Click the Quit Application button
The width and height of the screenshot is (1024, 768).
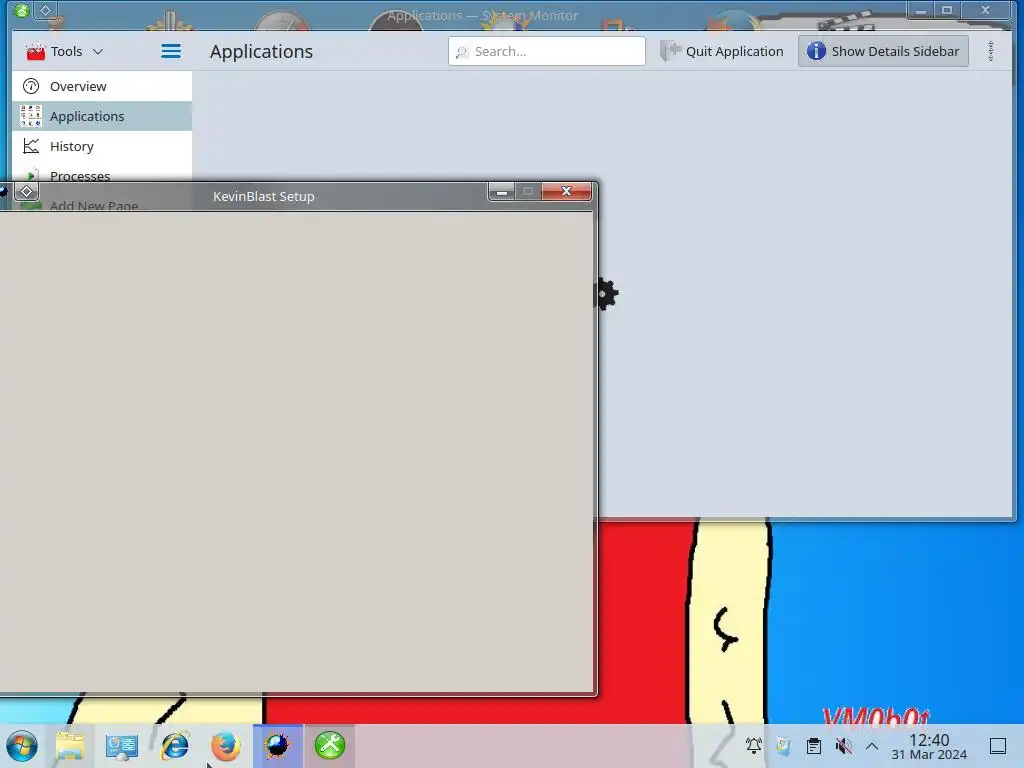(722, 51)
